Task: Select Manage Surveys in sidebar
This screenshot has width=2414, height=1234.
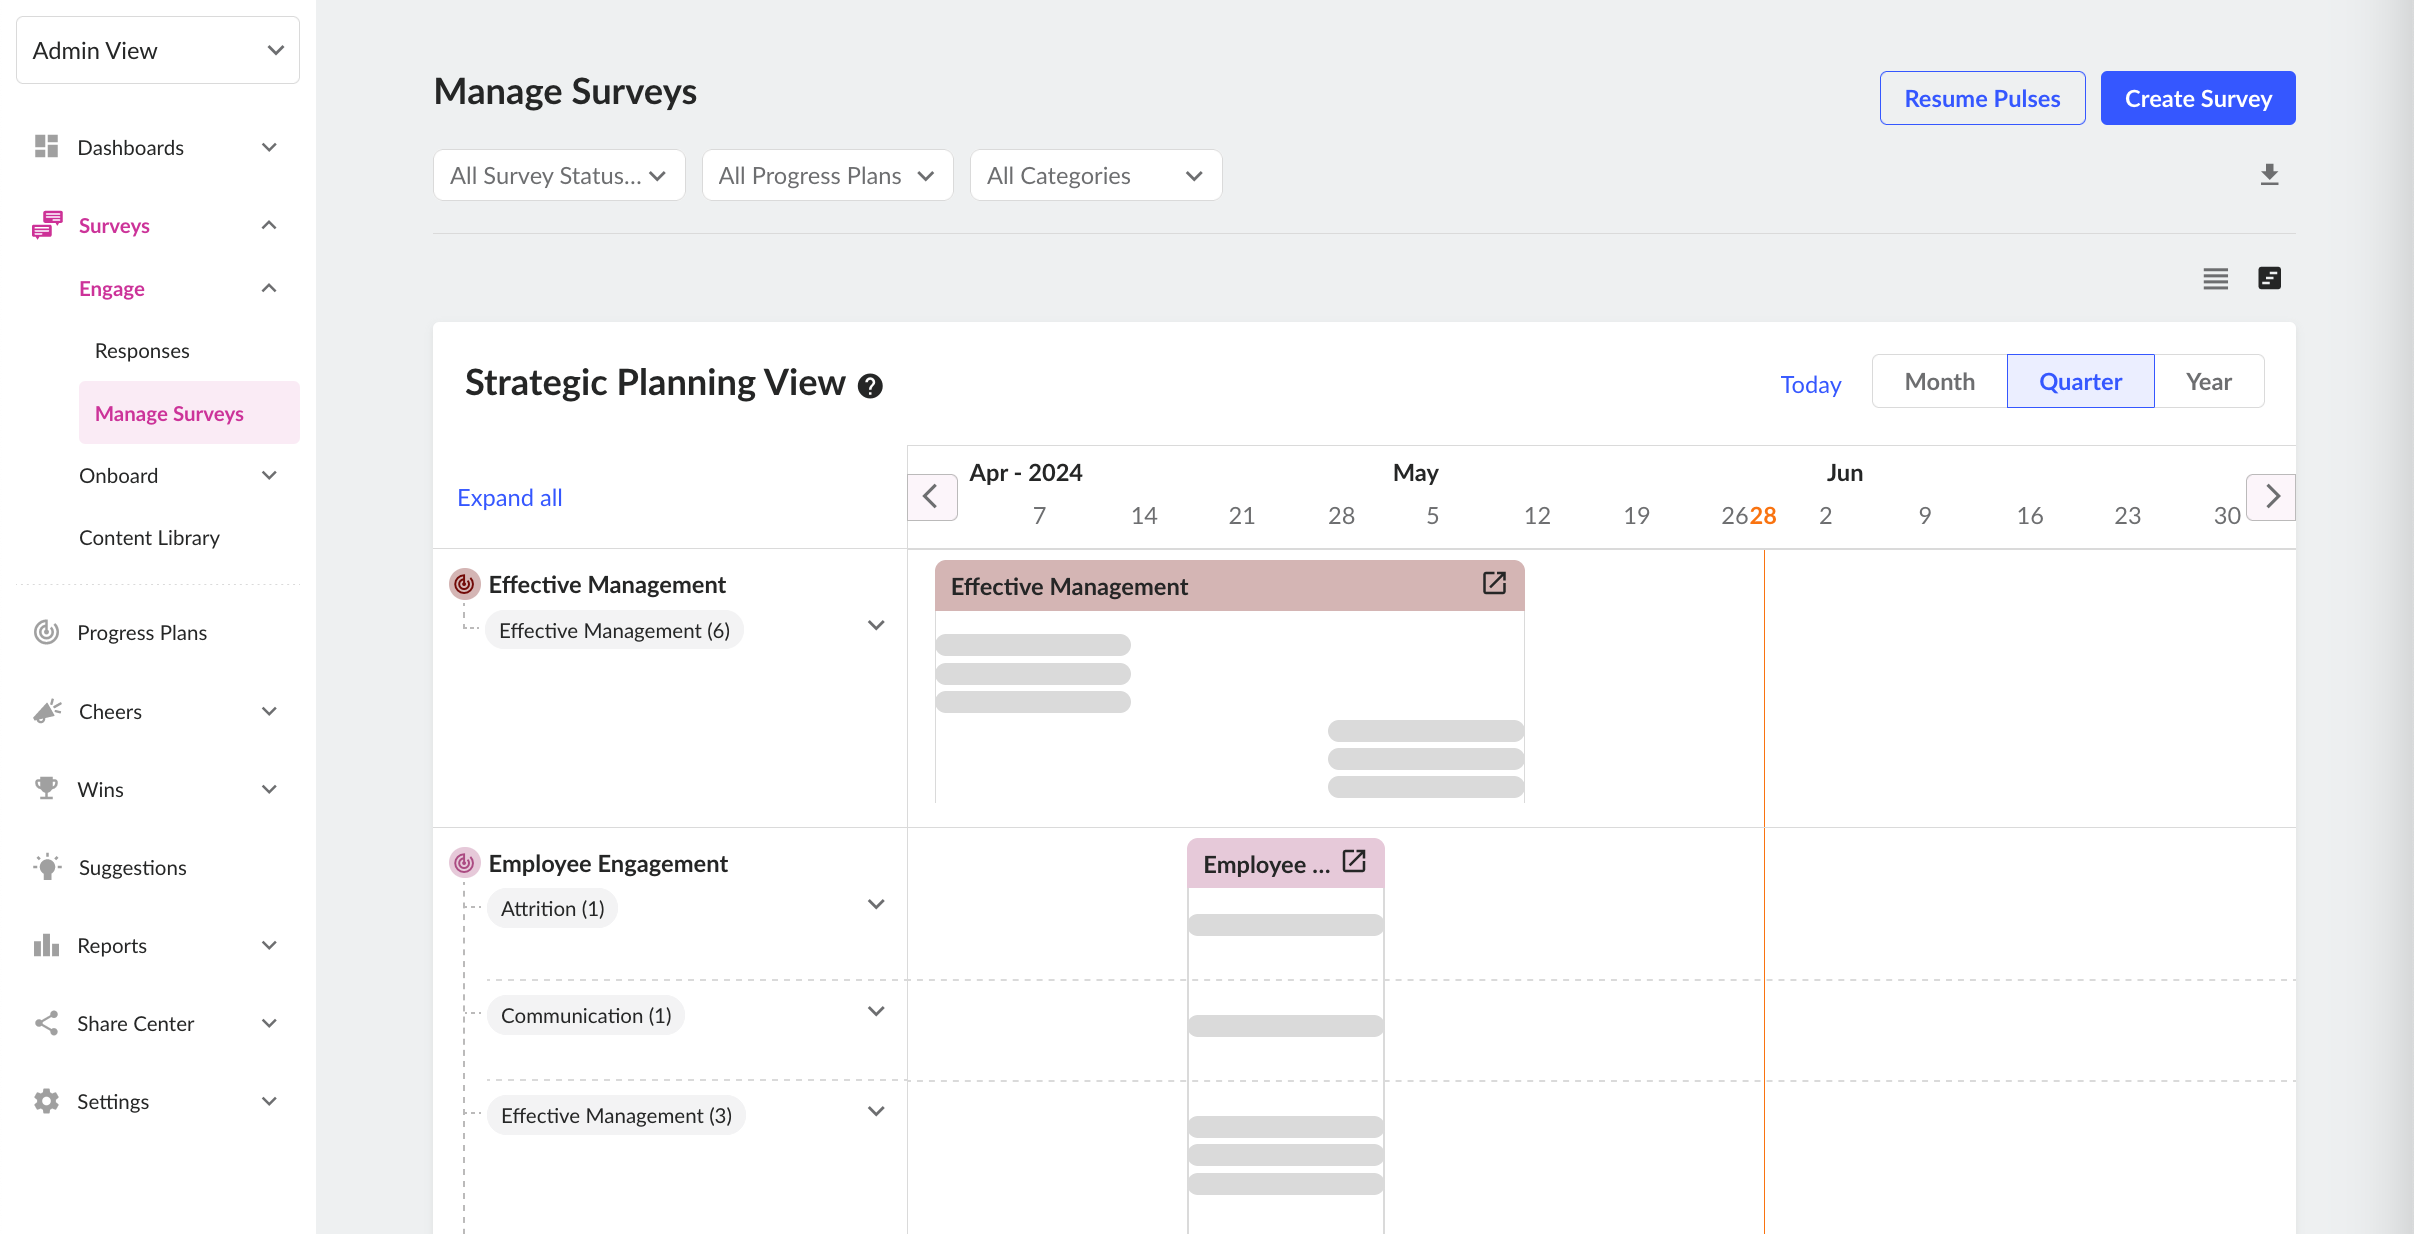Action: pyautogui.click(x=189, y=413)
